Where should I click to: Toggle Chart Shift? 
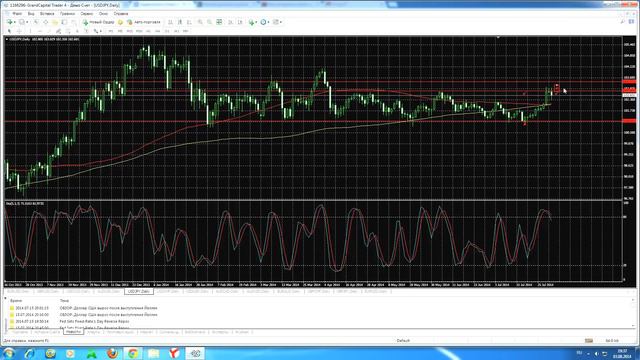[240, 22]
